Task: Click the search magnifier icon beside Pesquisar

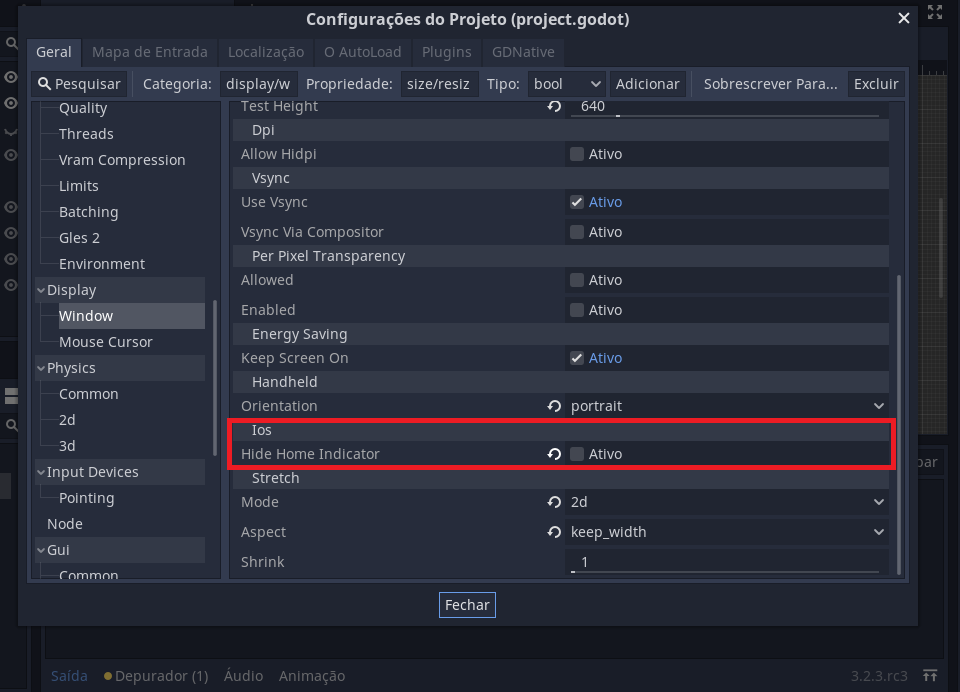Action: (x=44, y=84)
